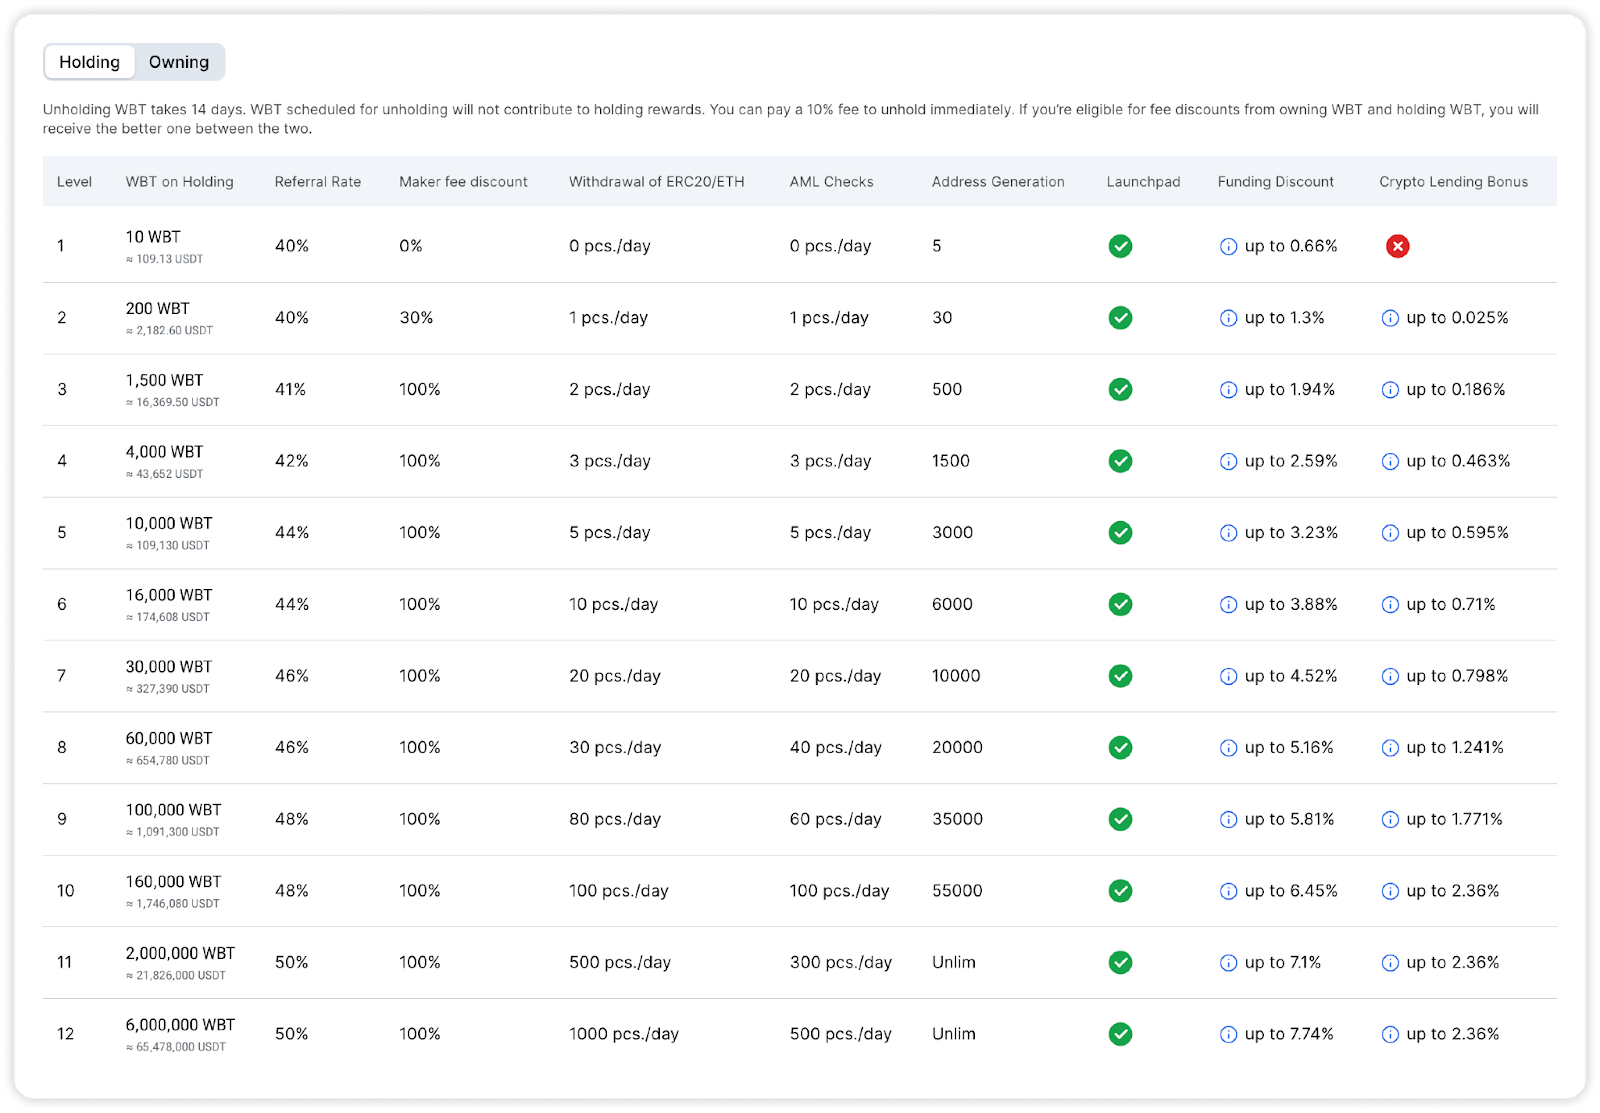Click info icon beside up to 7.74%
The height and width of the screenshot is (1113, 1600).
[1228, 1035]
